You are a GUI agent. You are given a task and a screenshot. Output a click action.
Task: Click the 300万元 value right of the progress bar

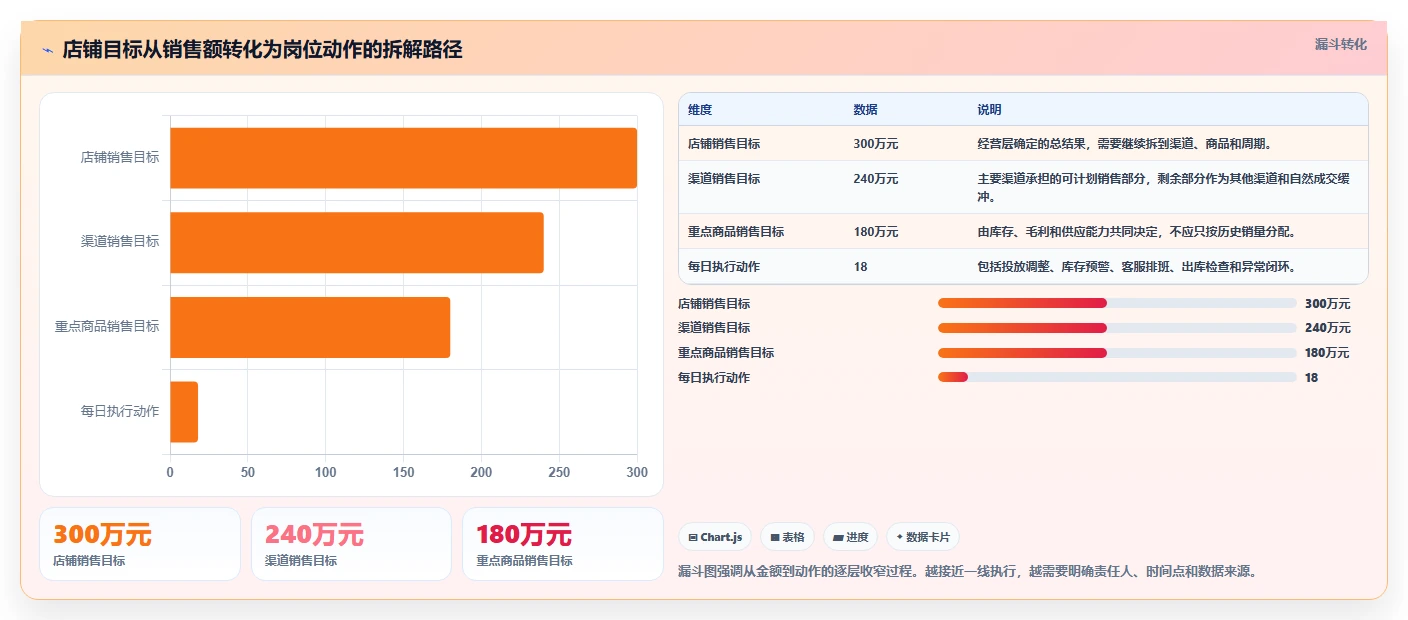pyautogui.click(x=1327, y=304)
